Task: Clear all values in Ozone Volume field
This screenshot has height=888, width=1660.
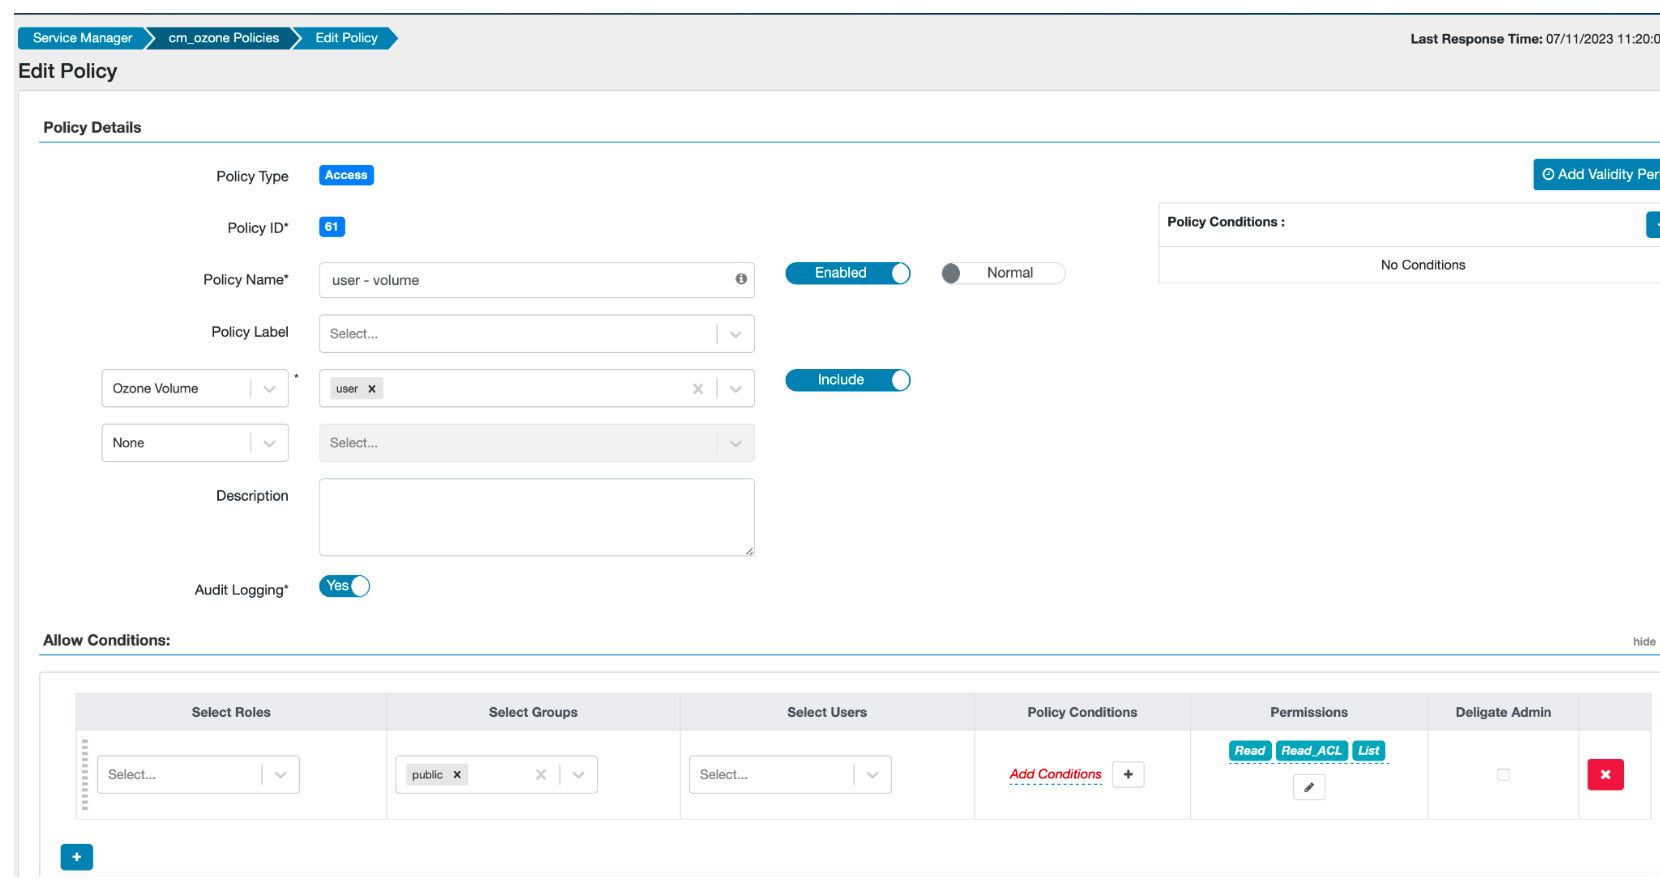Action: [x=698, y=389]
